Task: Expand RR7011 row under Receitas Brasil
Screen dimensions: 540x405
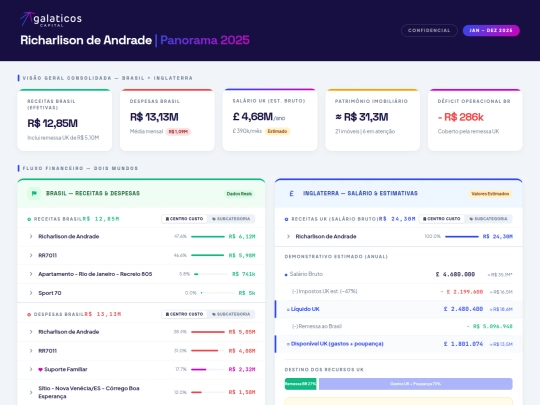Action: coord(141,255)
